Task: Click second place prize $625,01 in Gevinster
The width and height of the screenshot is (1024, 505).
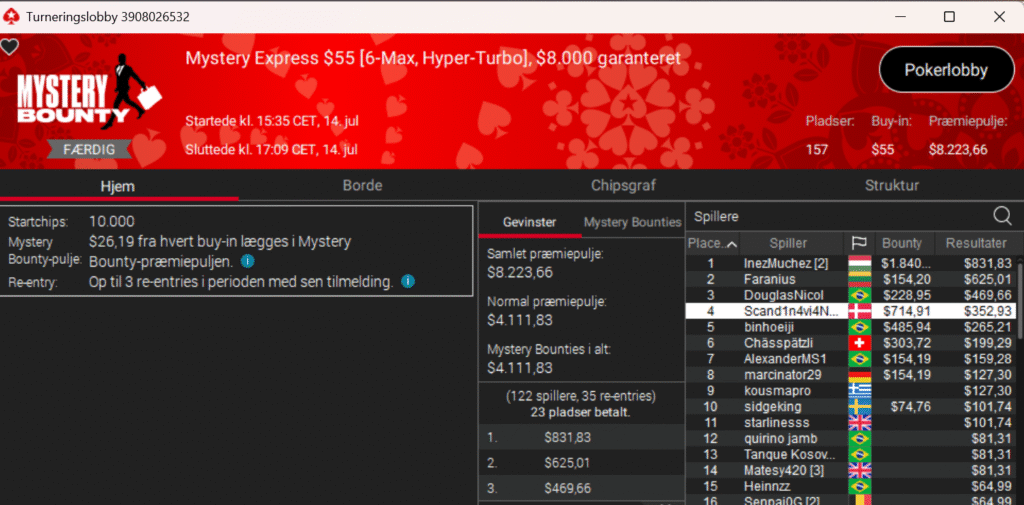Action: 567,463
